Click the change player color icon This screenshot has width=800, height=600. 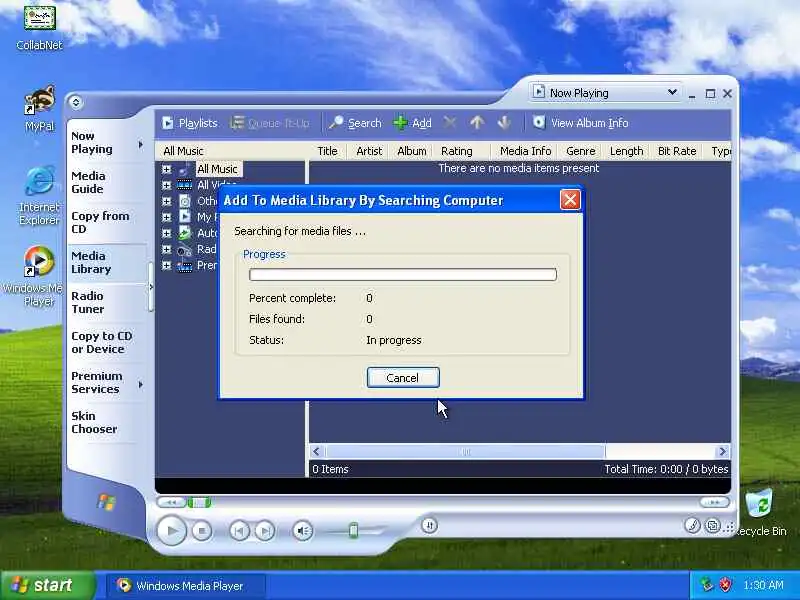click(692, 526)
